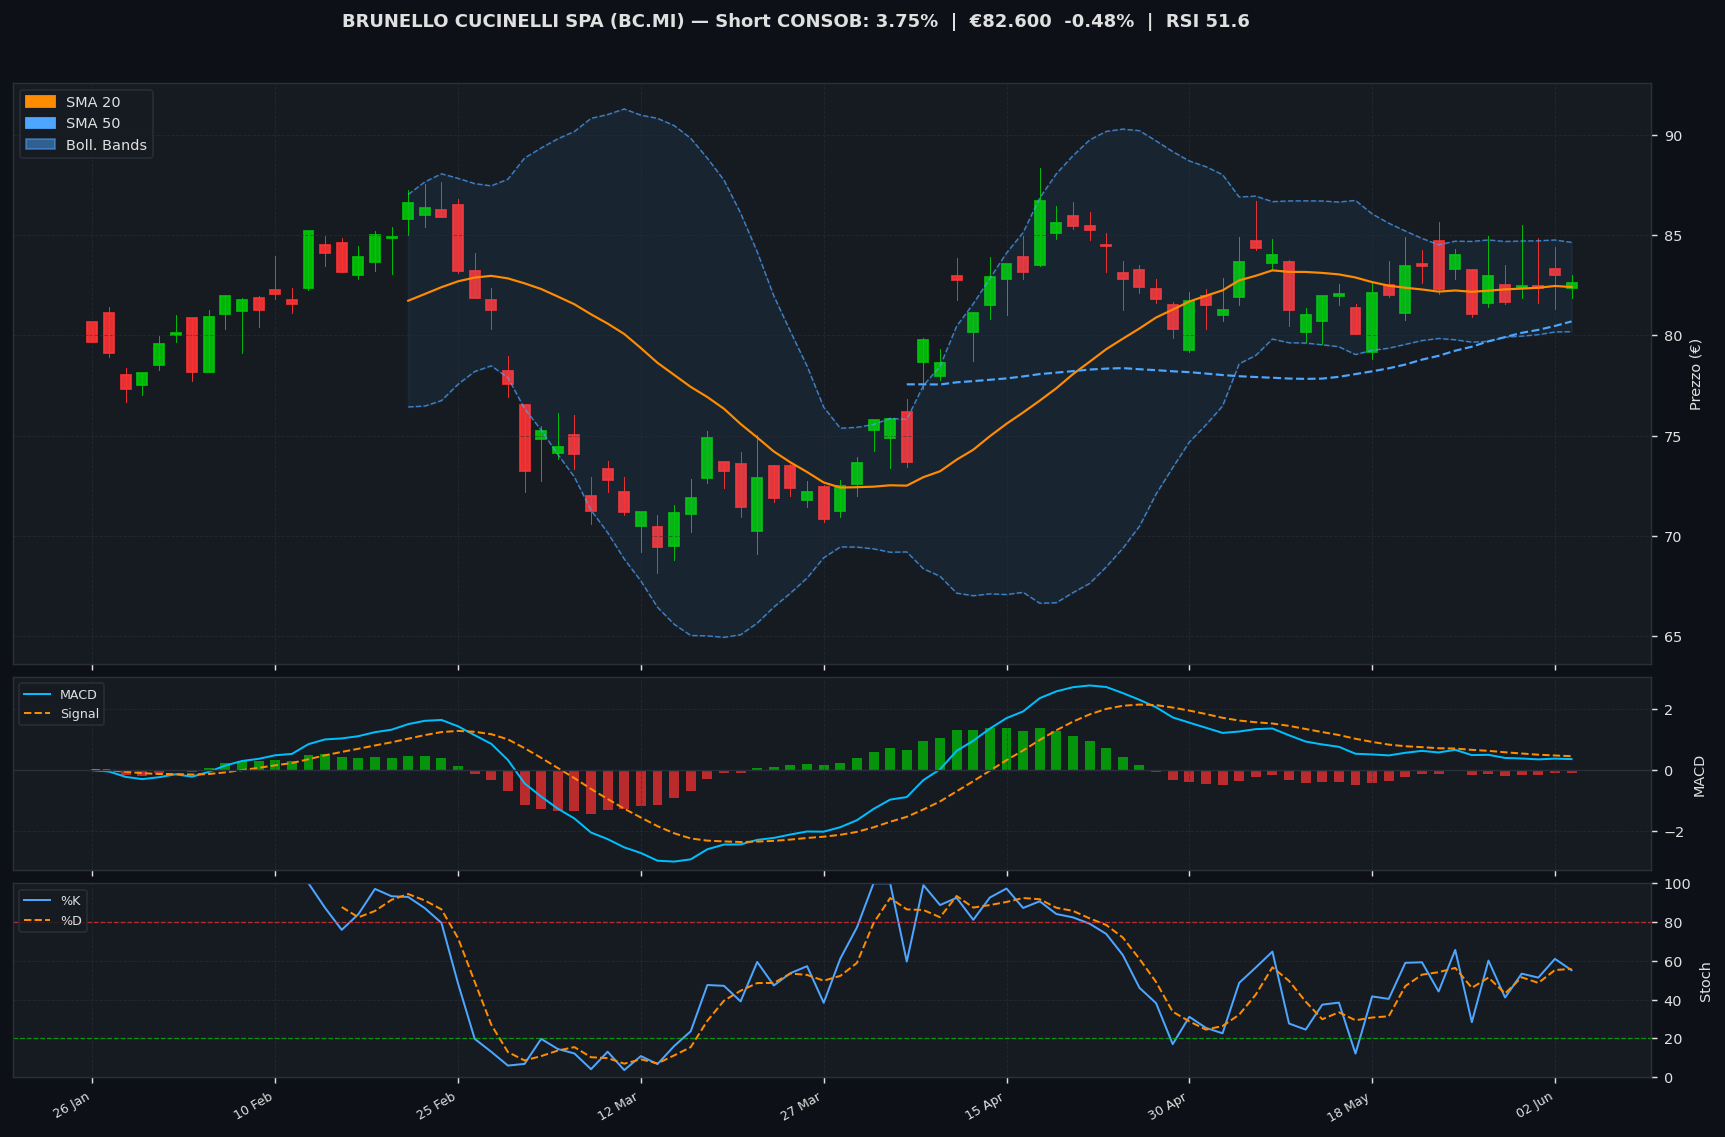The height and width of the screenshot is (1137, 1725).
Task: Click the 'Stoch' axis title
Action: [1706, 982]
